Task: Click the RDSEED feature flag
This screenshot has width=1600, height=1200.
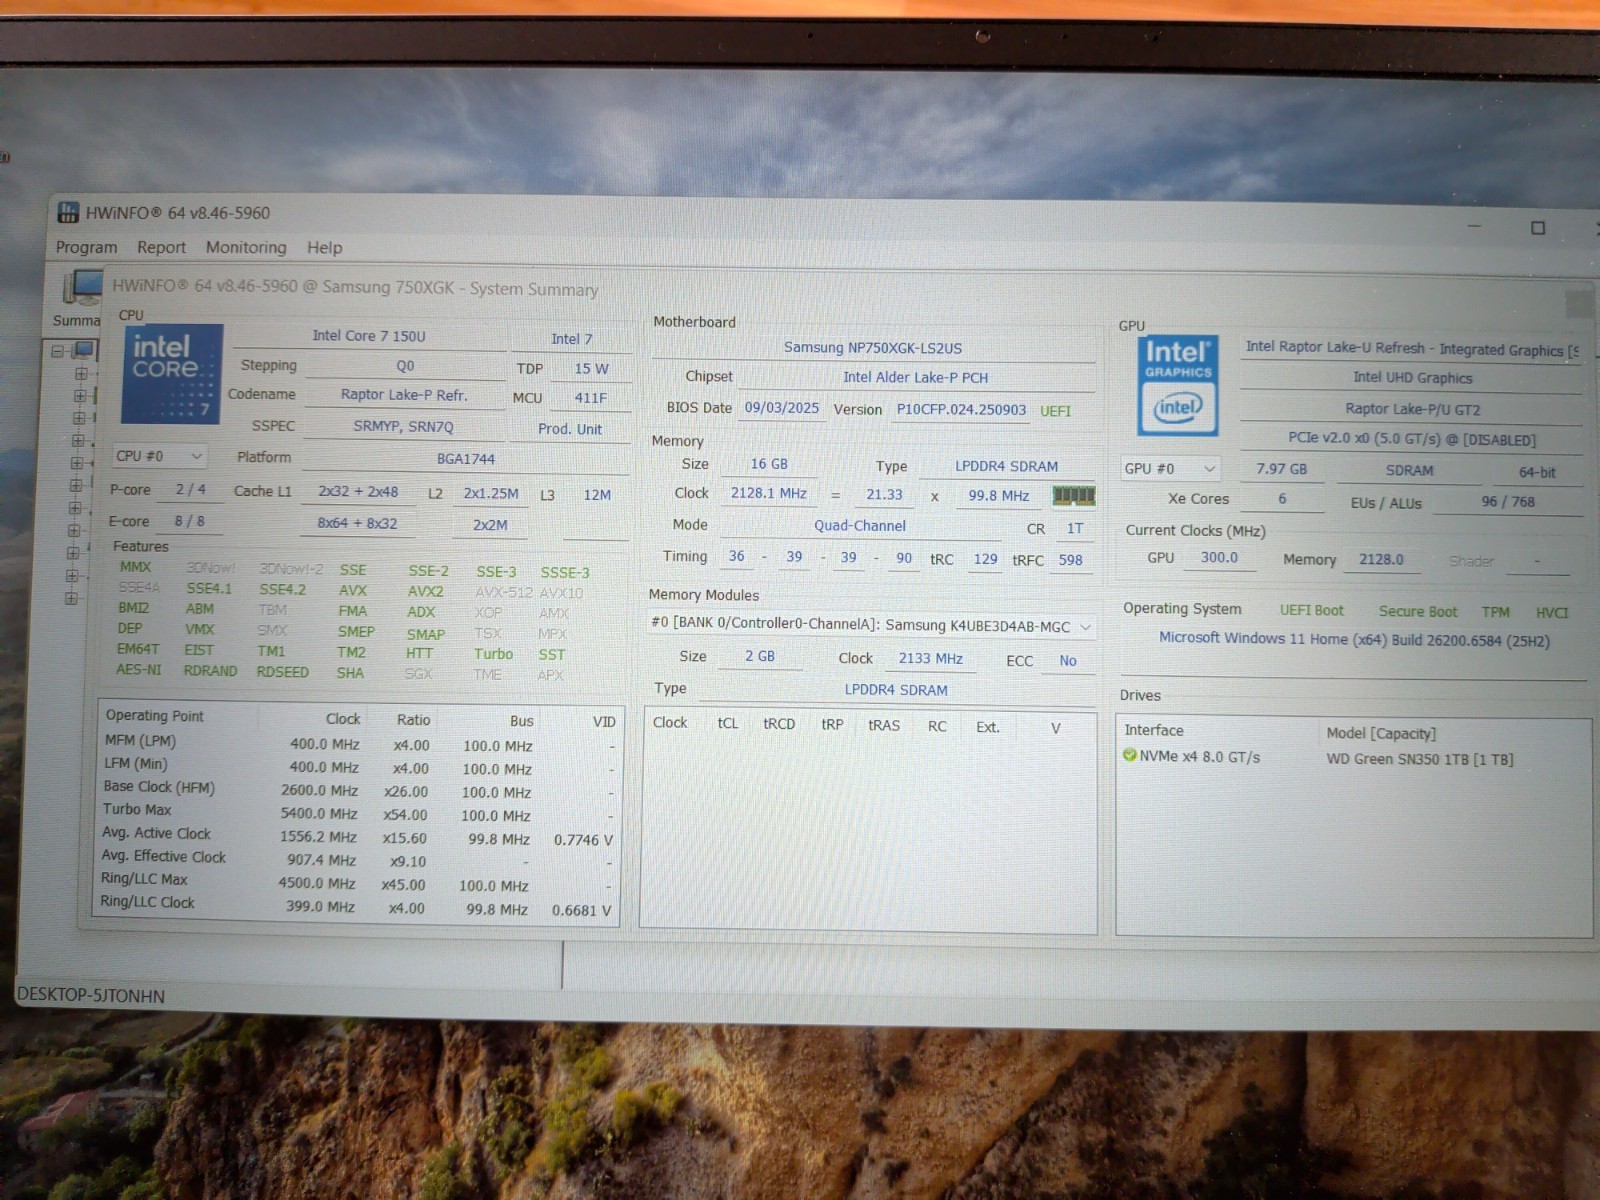Action: (282, 672)
